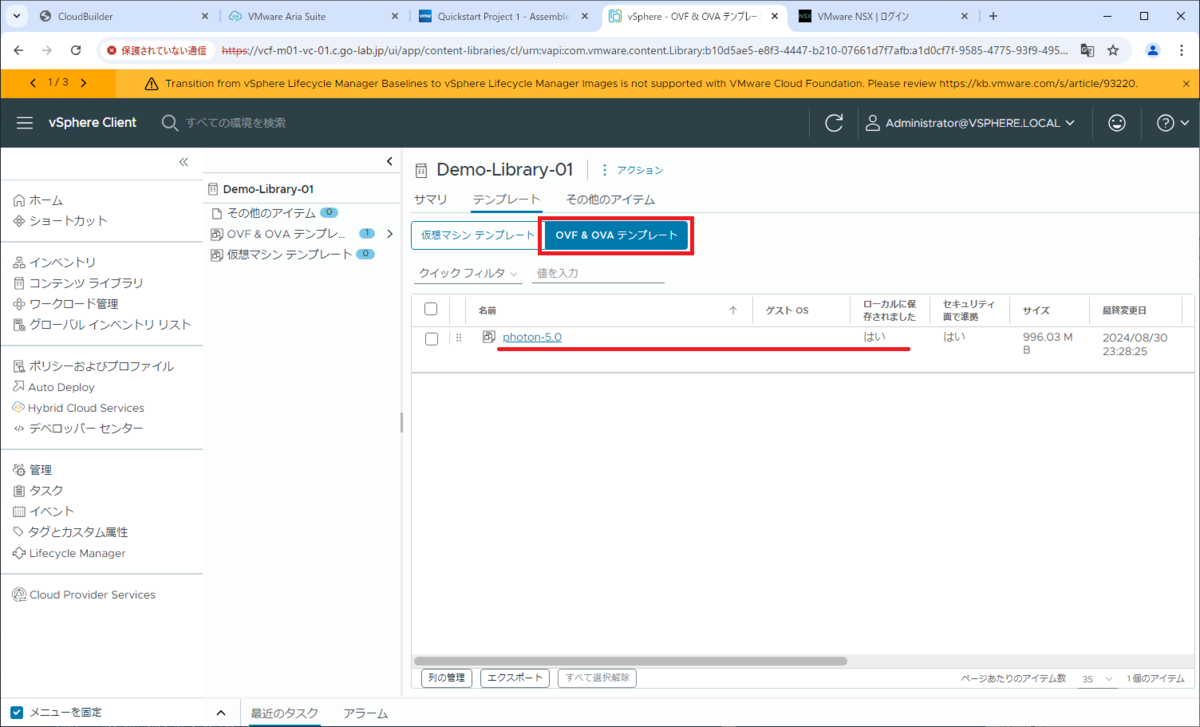
Task: Switch to Quickstart Project 1 browser tab
Action: (x=505, y=16)
